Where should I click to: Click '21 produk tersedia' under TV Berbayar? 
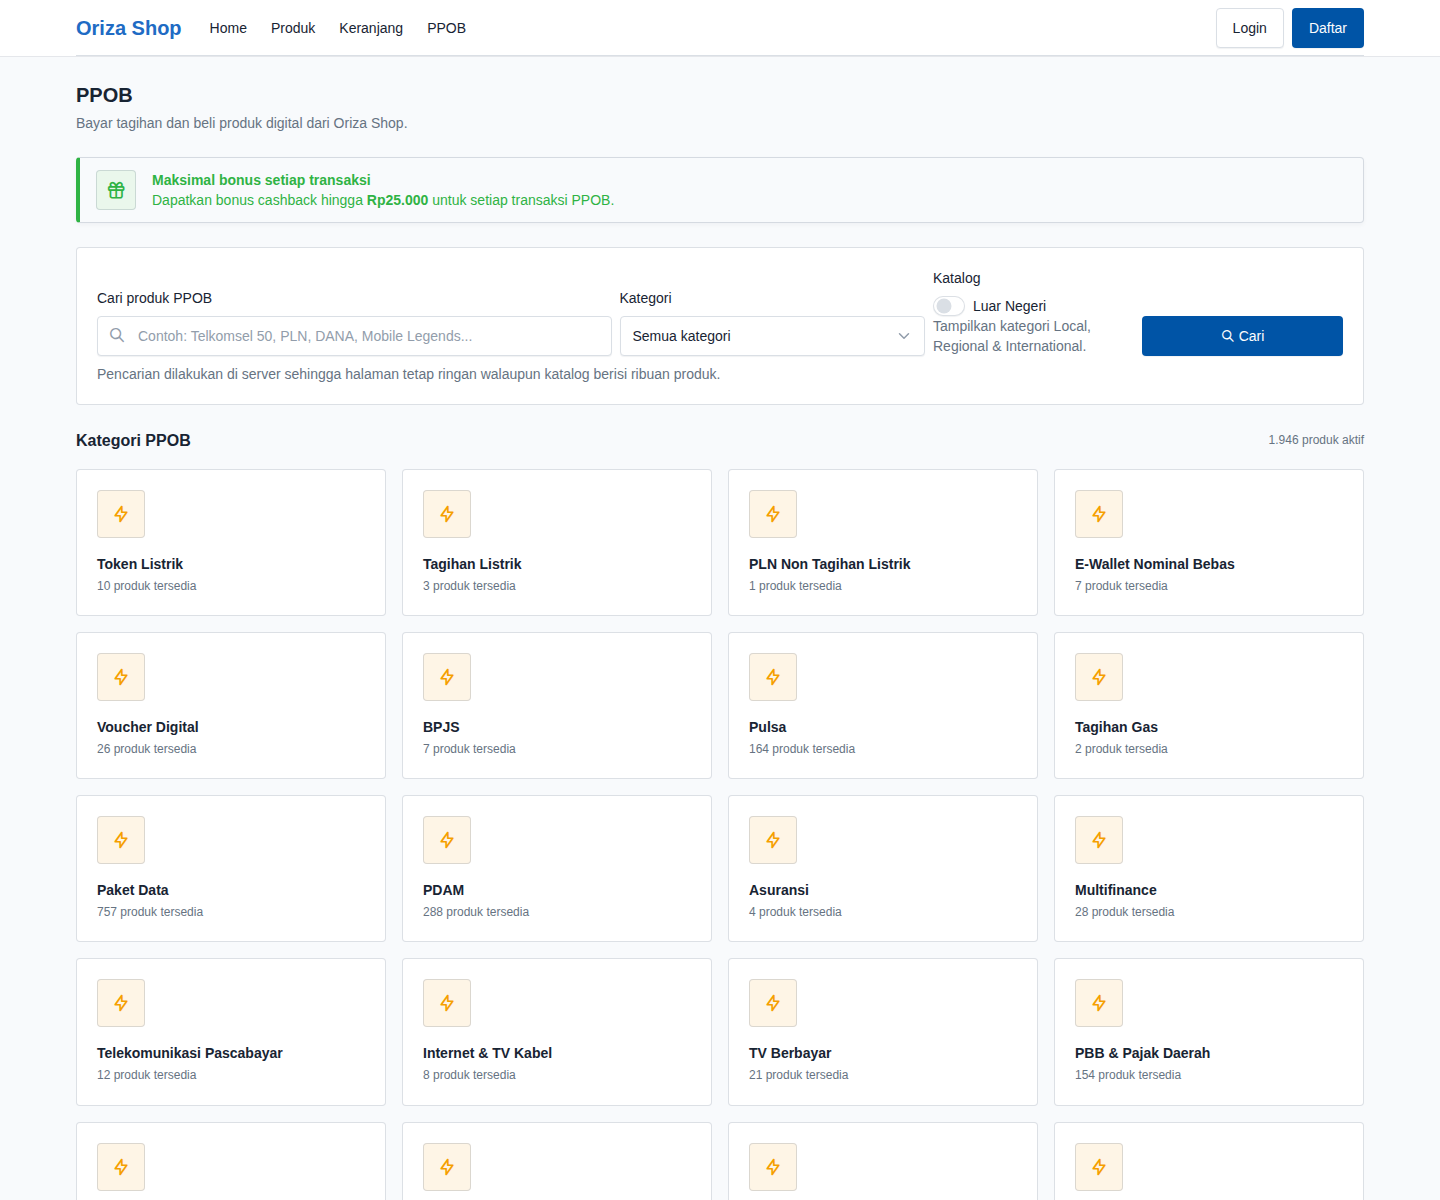tap(799, 1075)
